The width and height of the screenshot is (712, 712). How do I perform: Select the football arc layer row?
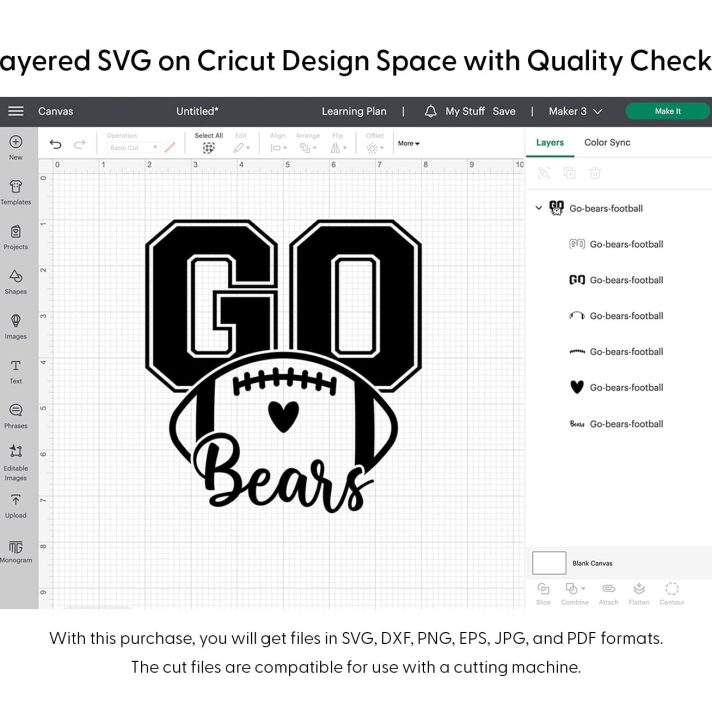(620, 316)
